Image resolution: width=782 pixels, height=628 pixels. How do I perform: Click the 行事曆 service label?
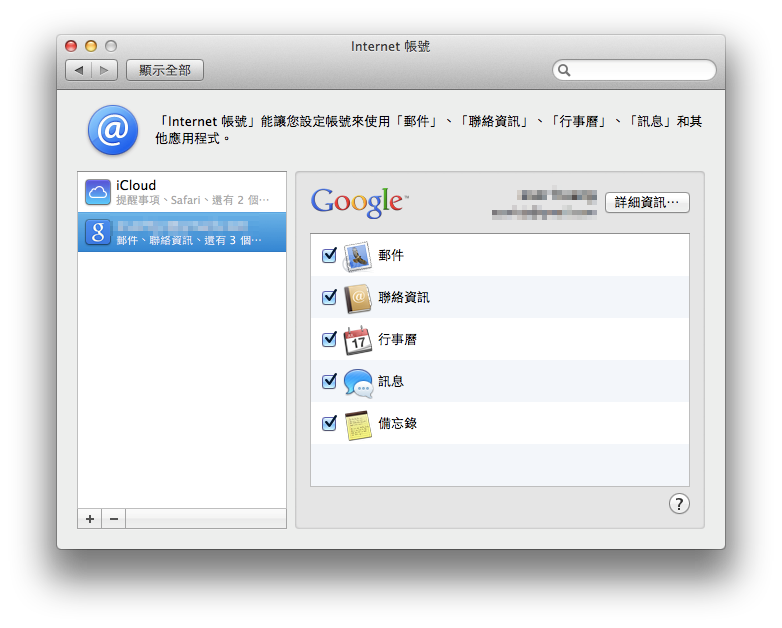397,340
